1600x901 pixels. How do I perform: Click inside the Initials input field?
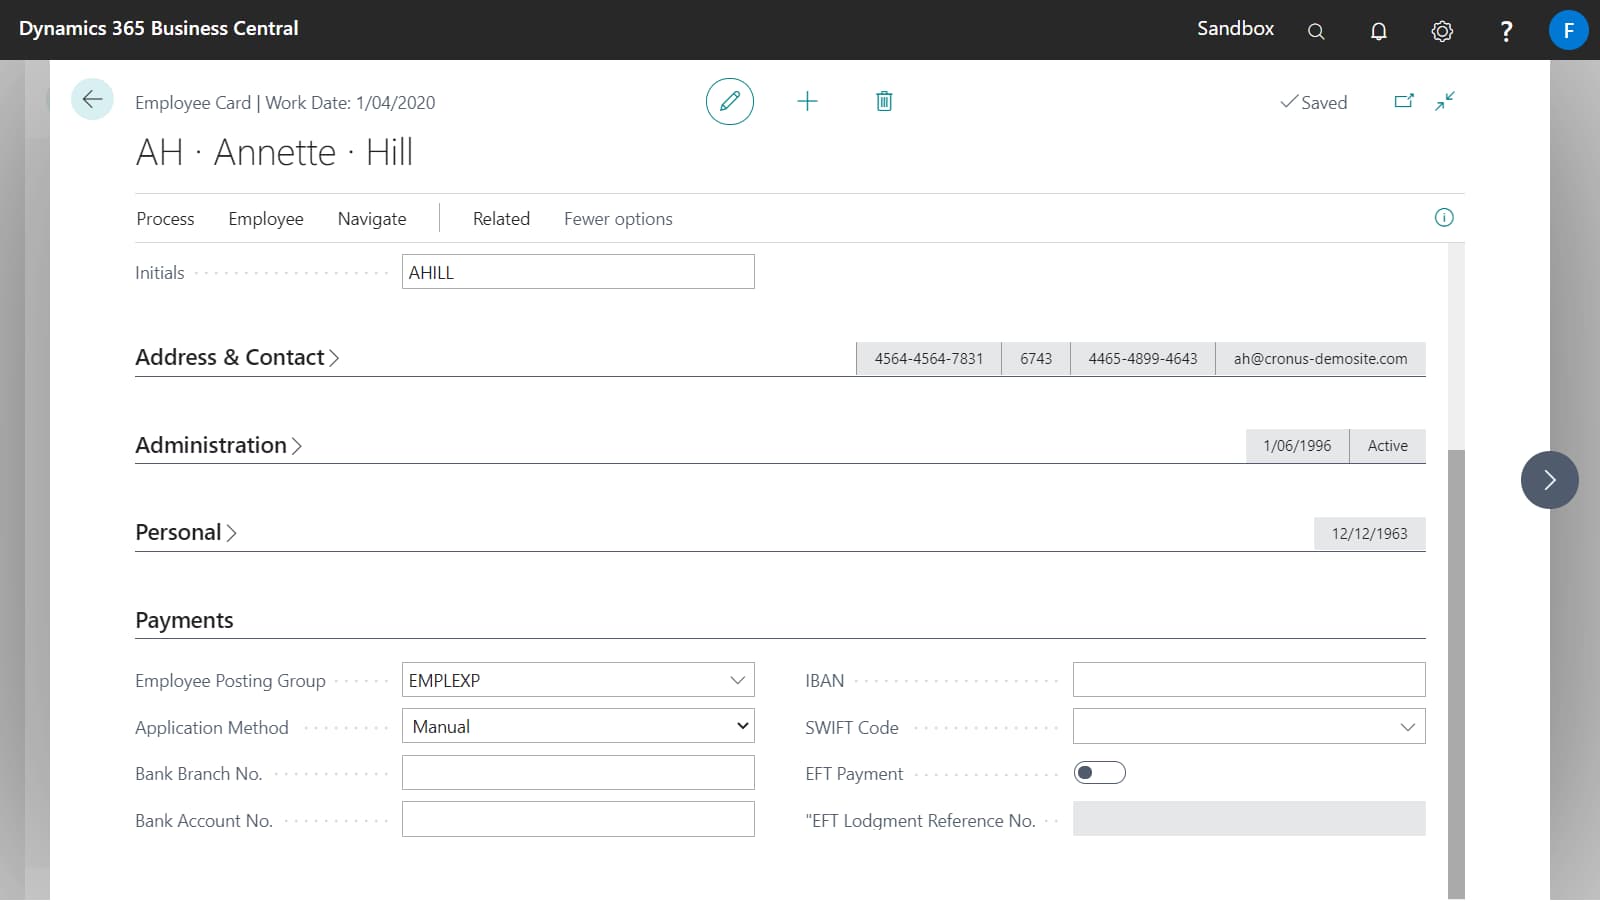click(x=578, y=271)
